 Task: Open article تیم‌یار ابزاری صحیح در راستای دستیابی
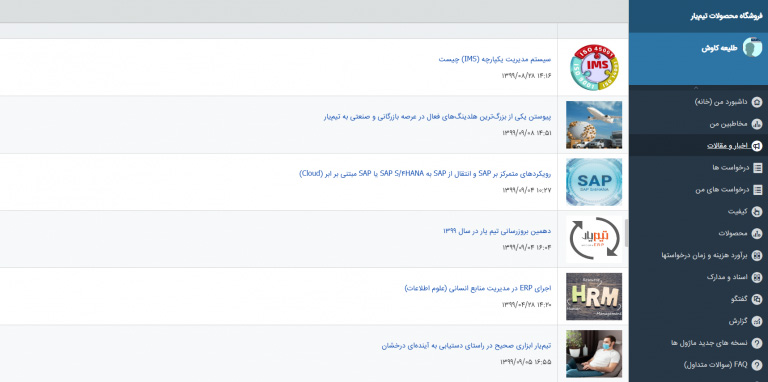pyautogui.click(x=466, y=345)
